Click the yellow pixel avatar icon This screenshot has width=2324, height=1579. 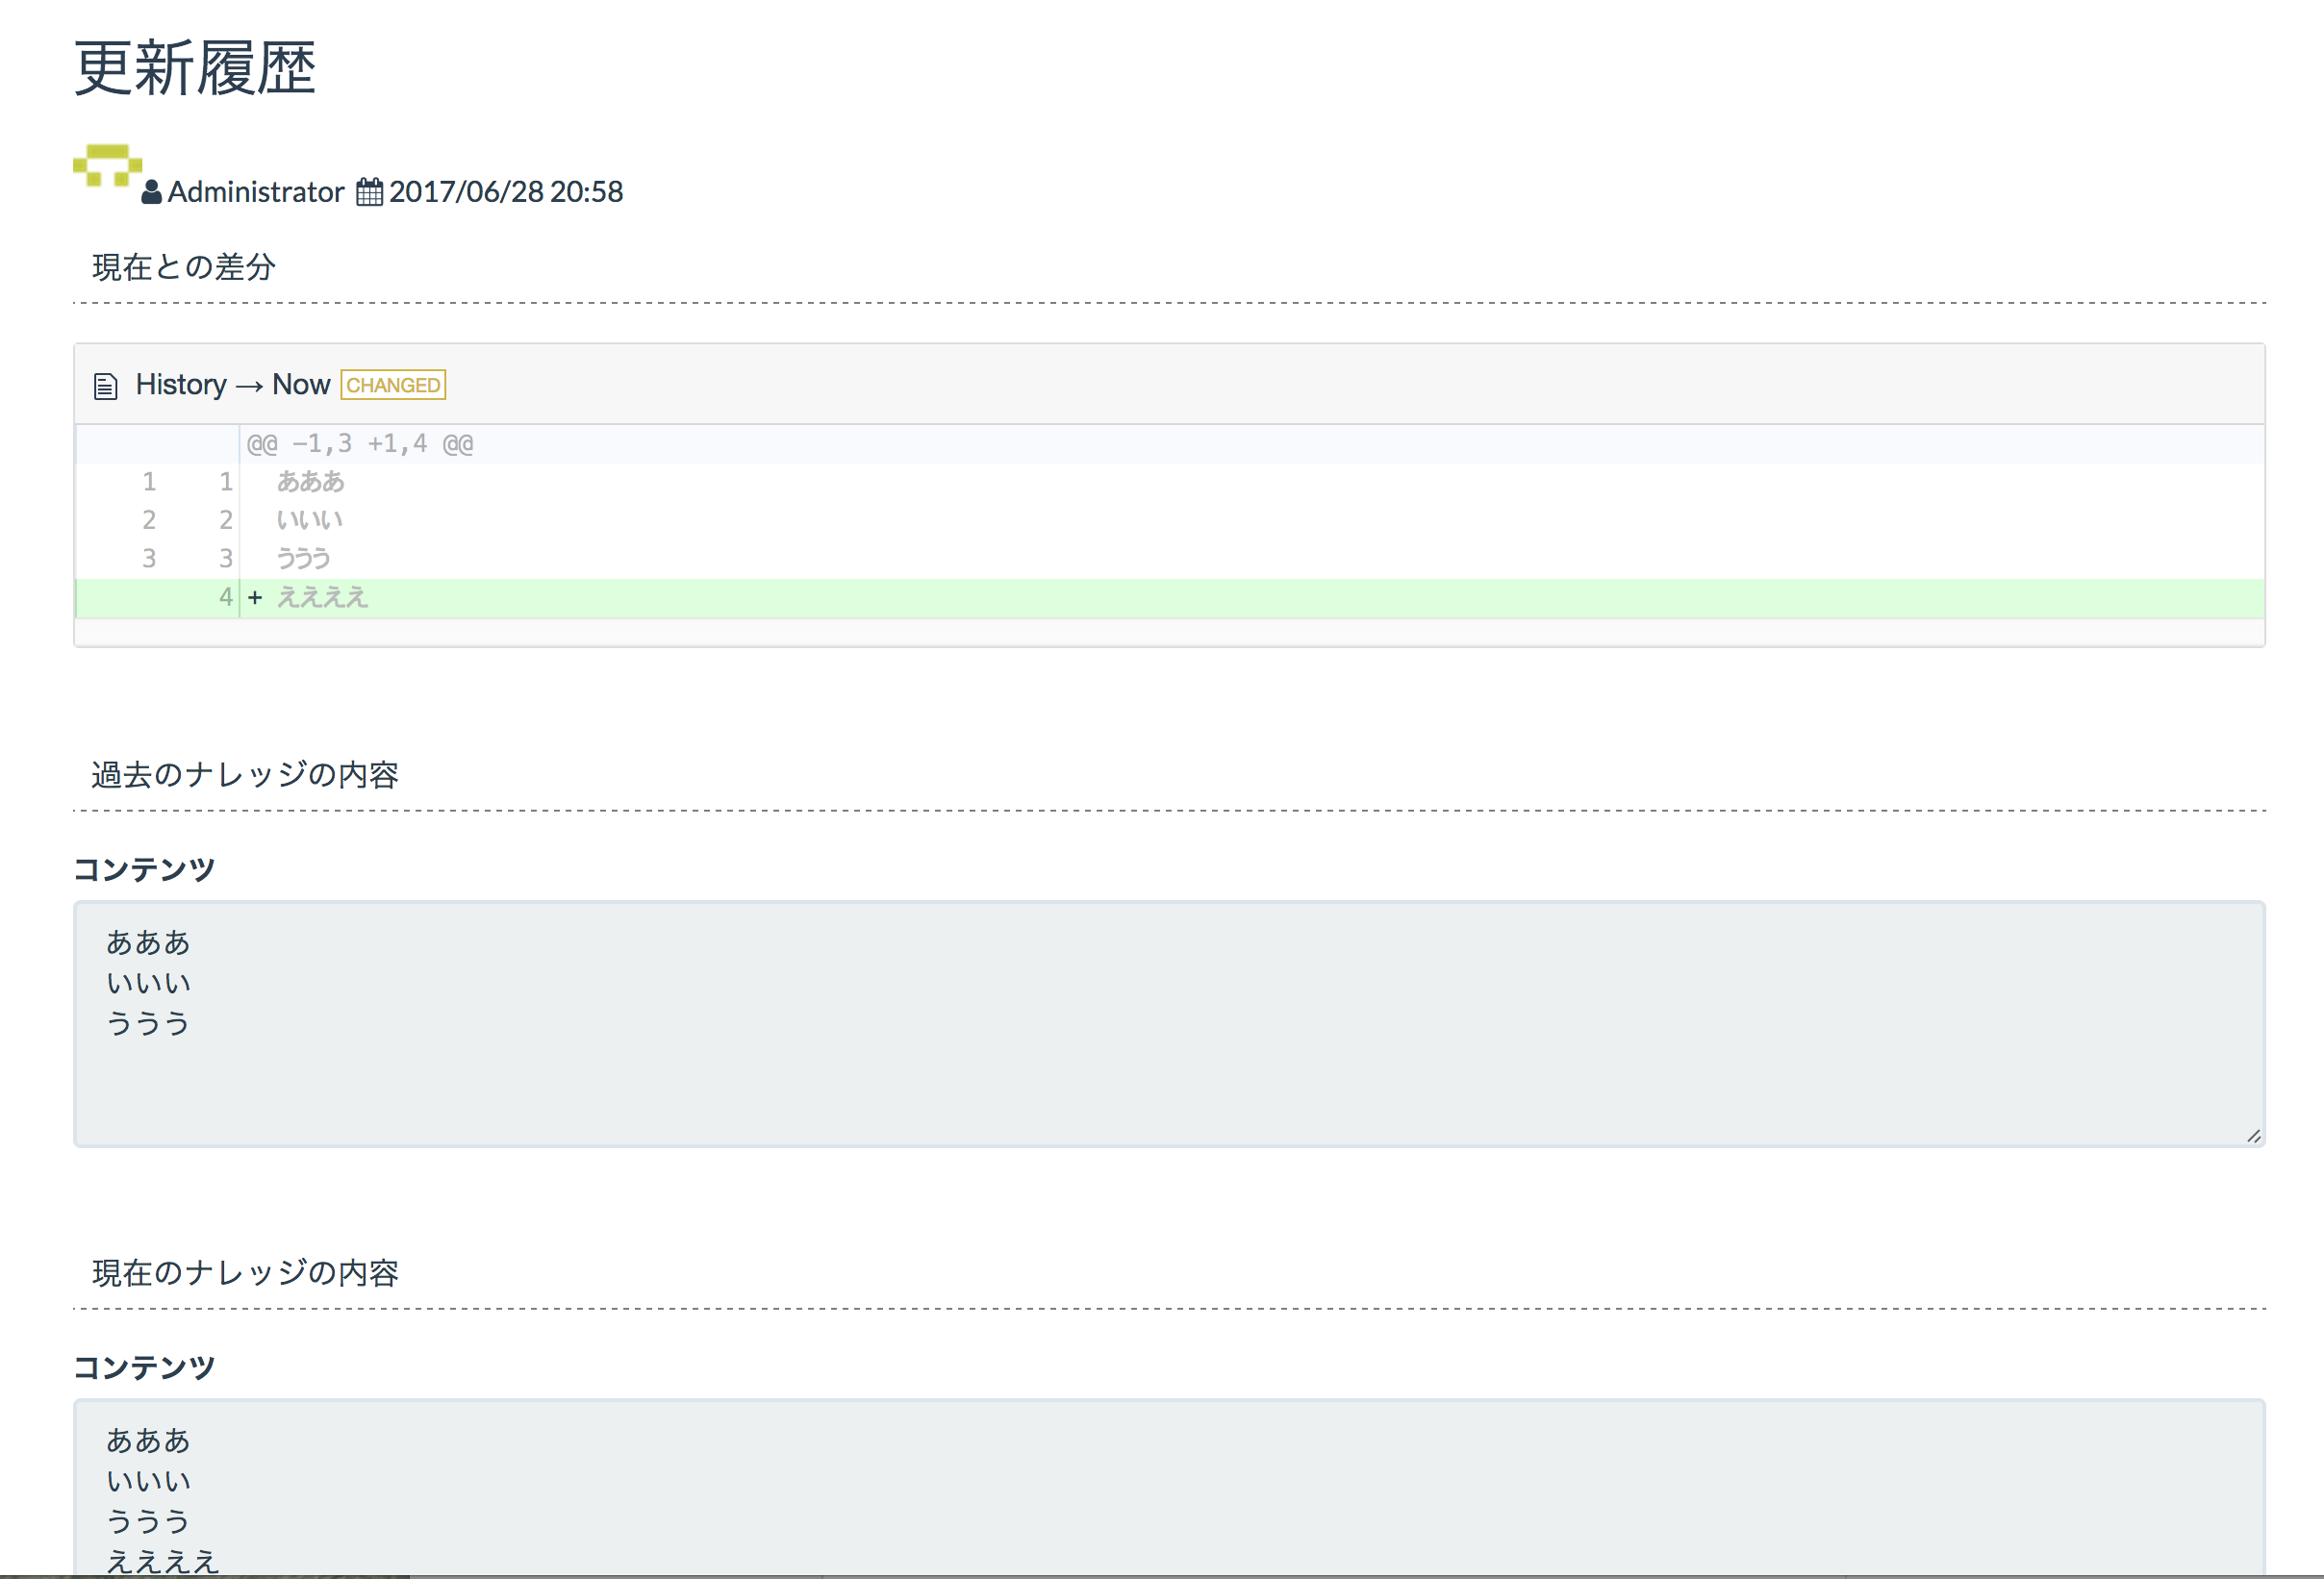[107, 170]
